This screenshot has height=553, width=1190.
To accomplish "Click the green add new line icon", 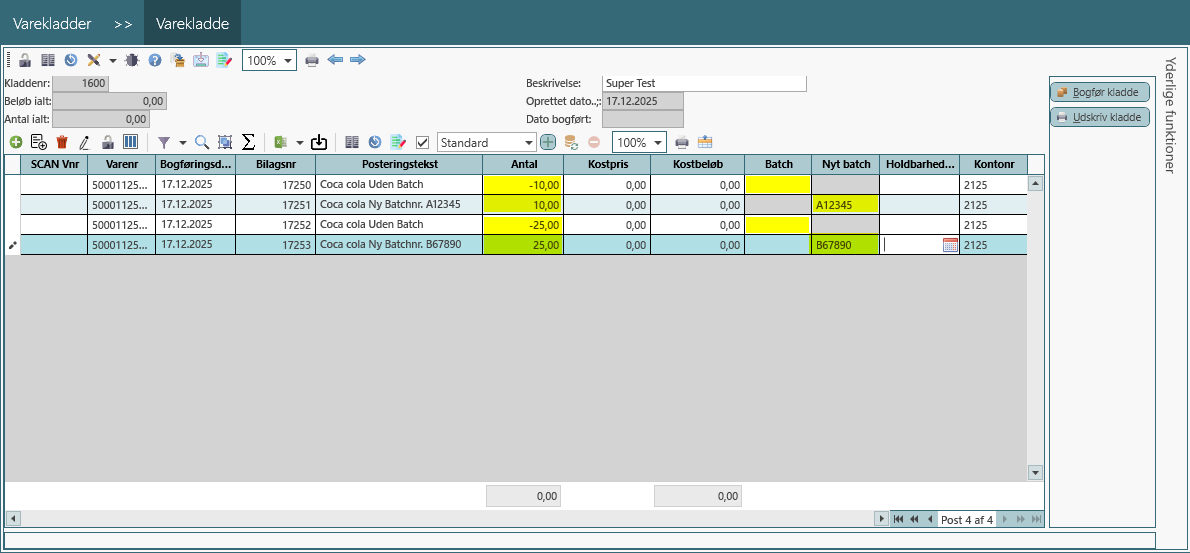I will point(16,142).
